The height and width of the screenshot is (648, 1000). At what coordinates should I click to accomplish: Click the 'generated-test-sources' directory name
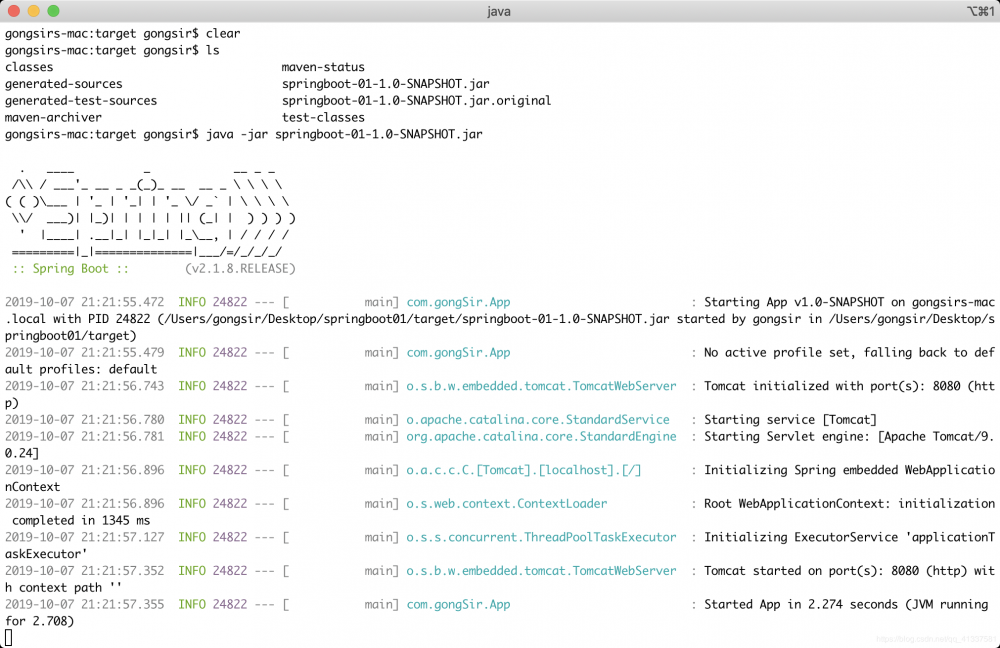[81, 100]
